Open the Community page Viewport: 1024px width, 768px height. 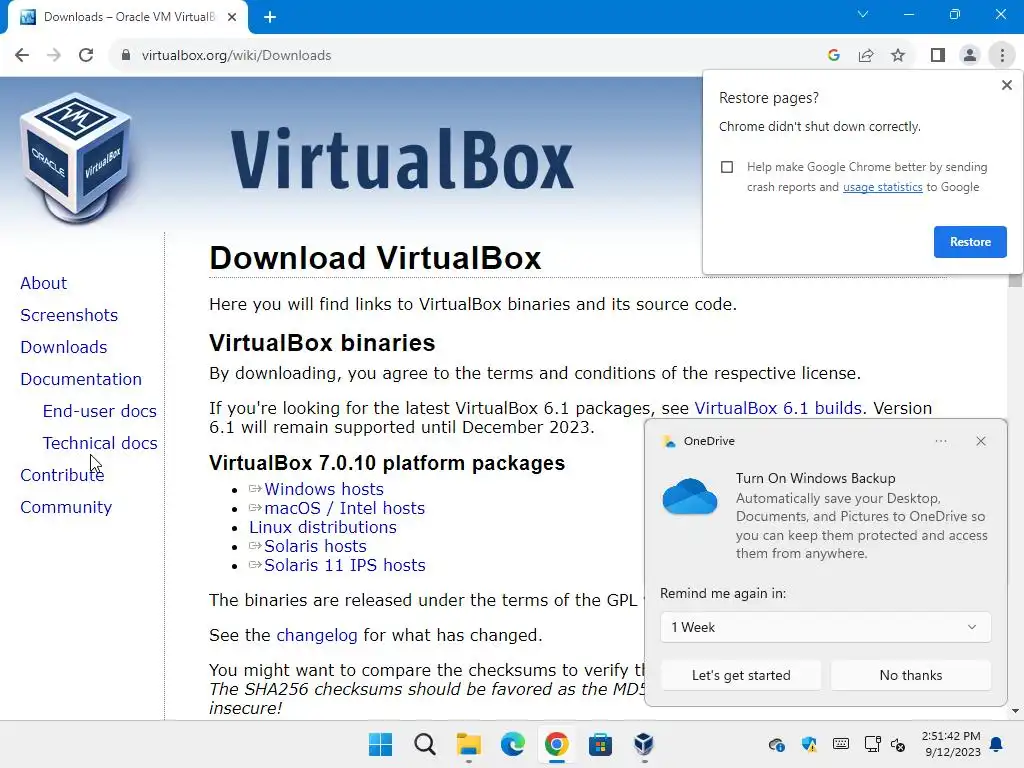pos(65,507)
